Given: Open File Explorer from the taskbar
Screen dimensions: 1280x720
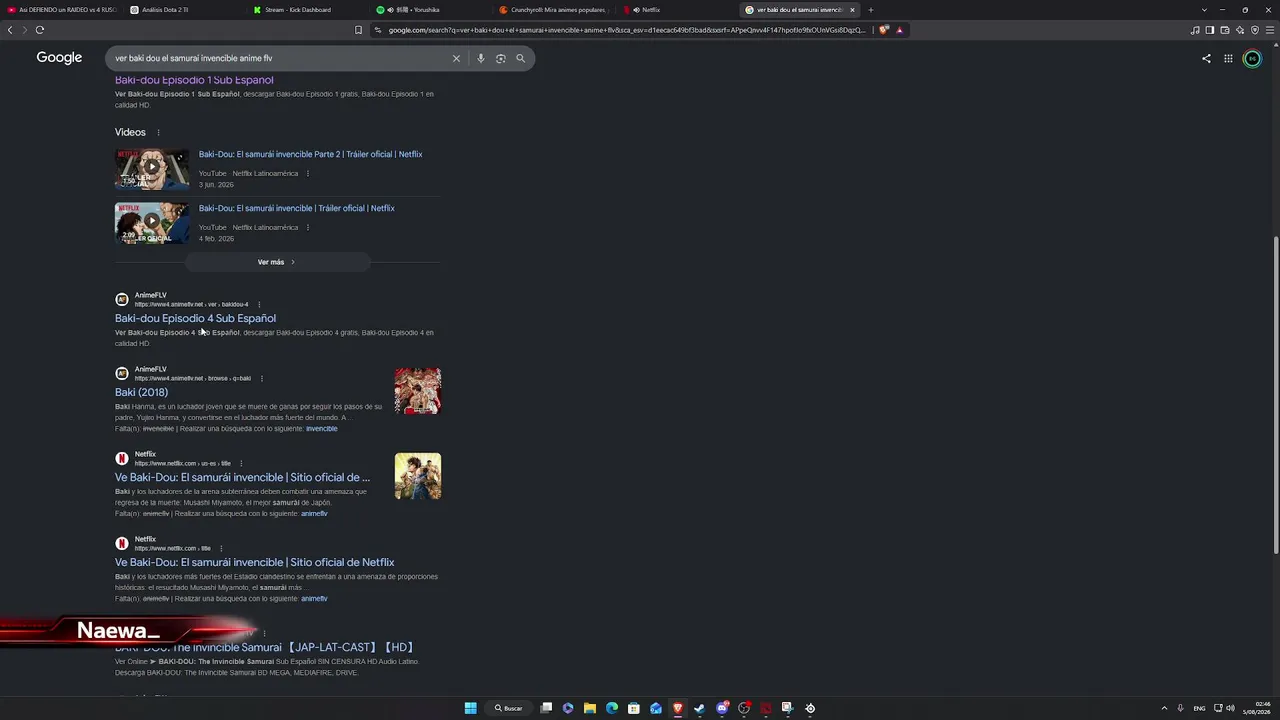Looking at the screenshot, I should point(590,708).
